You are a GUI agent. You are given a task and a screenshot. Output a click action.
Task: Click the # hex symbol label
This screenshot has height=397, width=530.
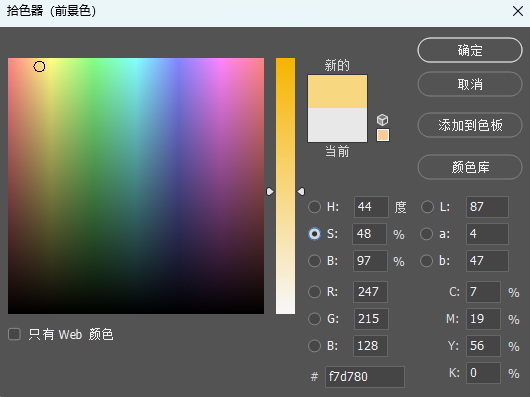(314, 376)
